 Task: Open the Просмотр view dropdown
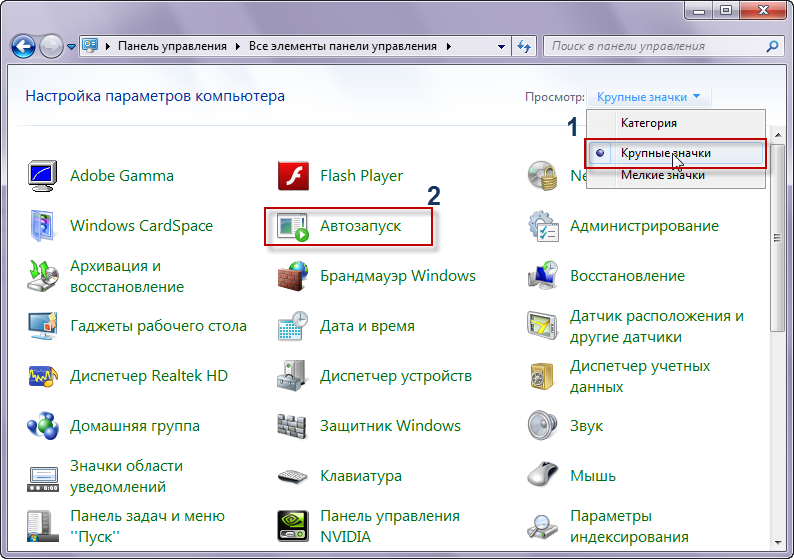[x=649, y=97]
